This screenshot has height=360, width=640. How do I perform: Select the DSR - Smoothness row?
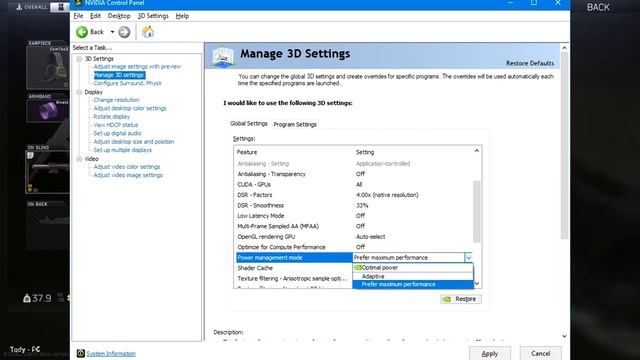354,205
